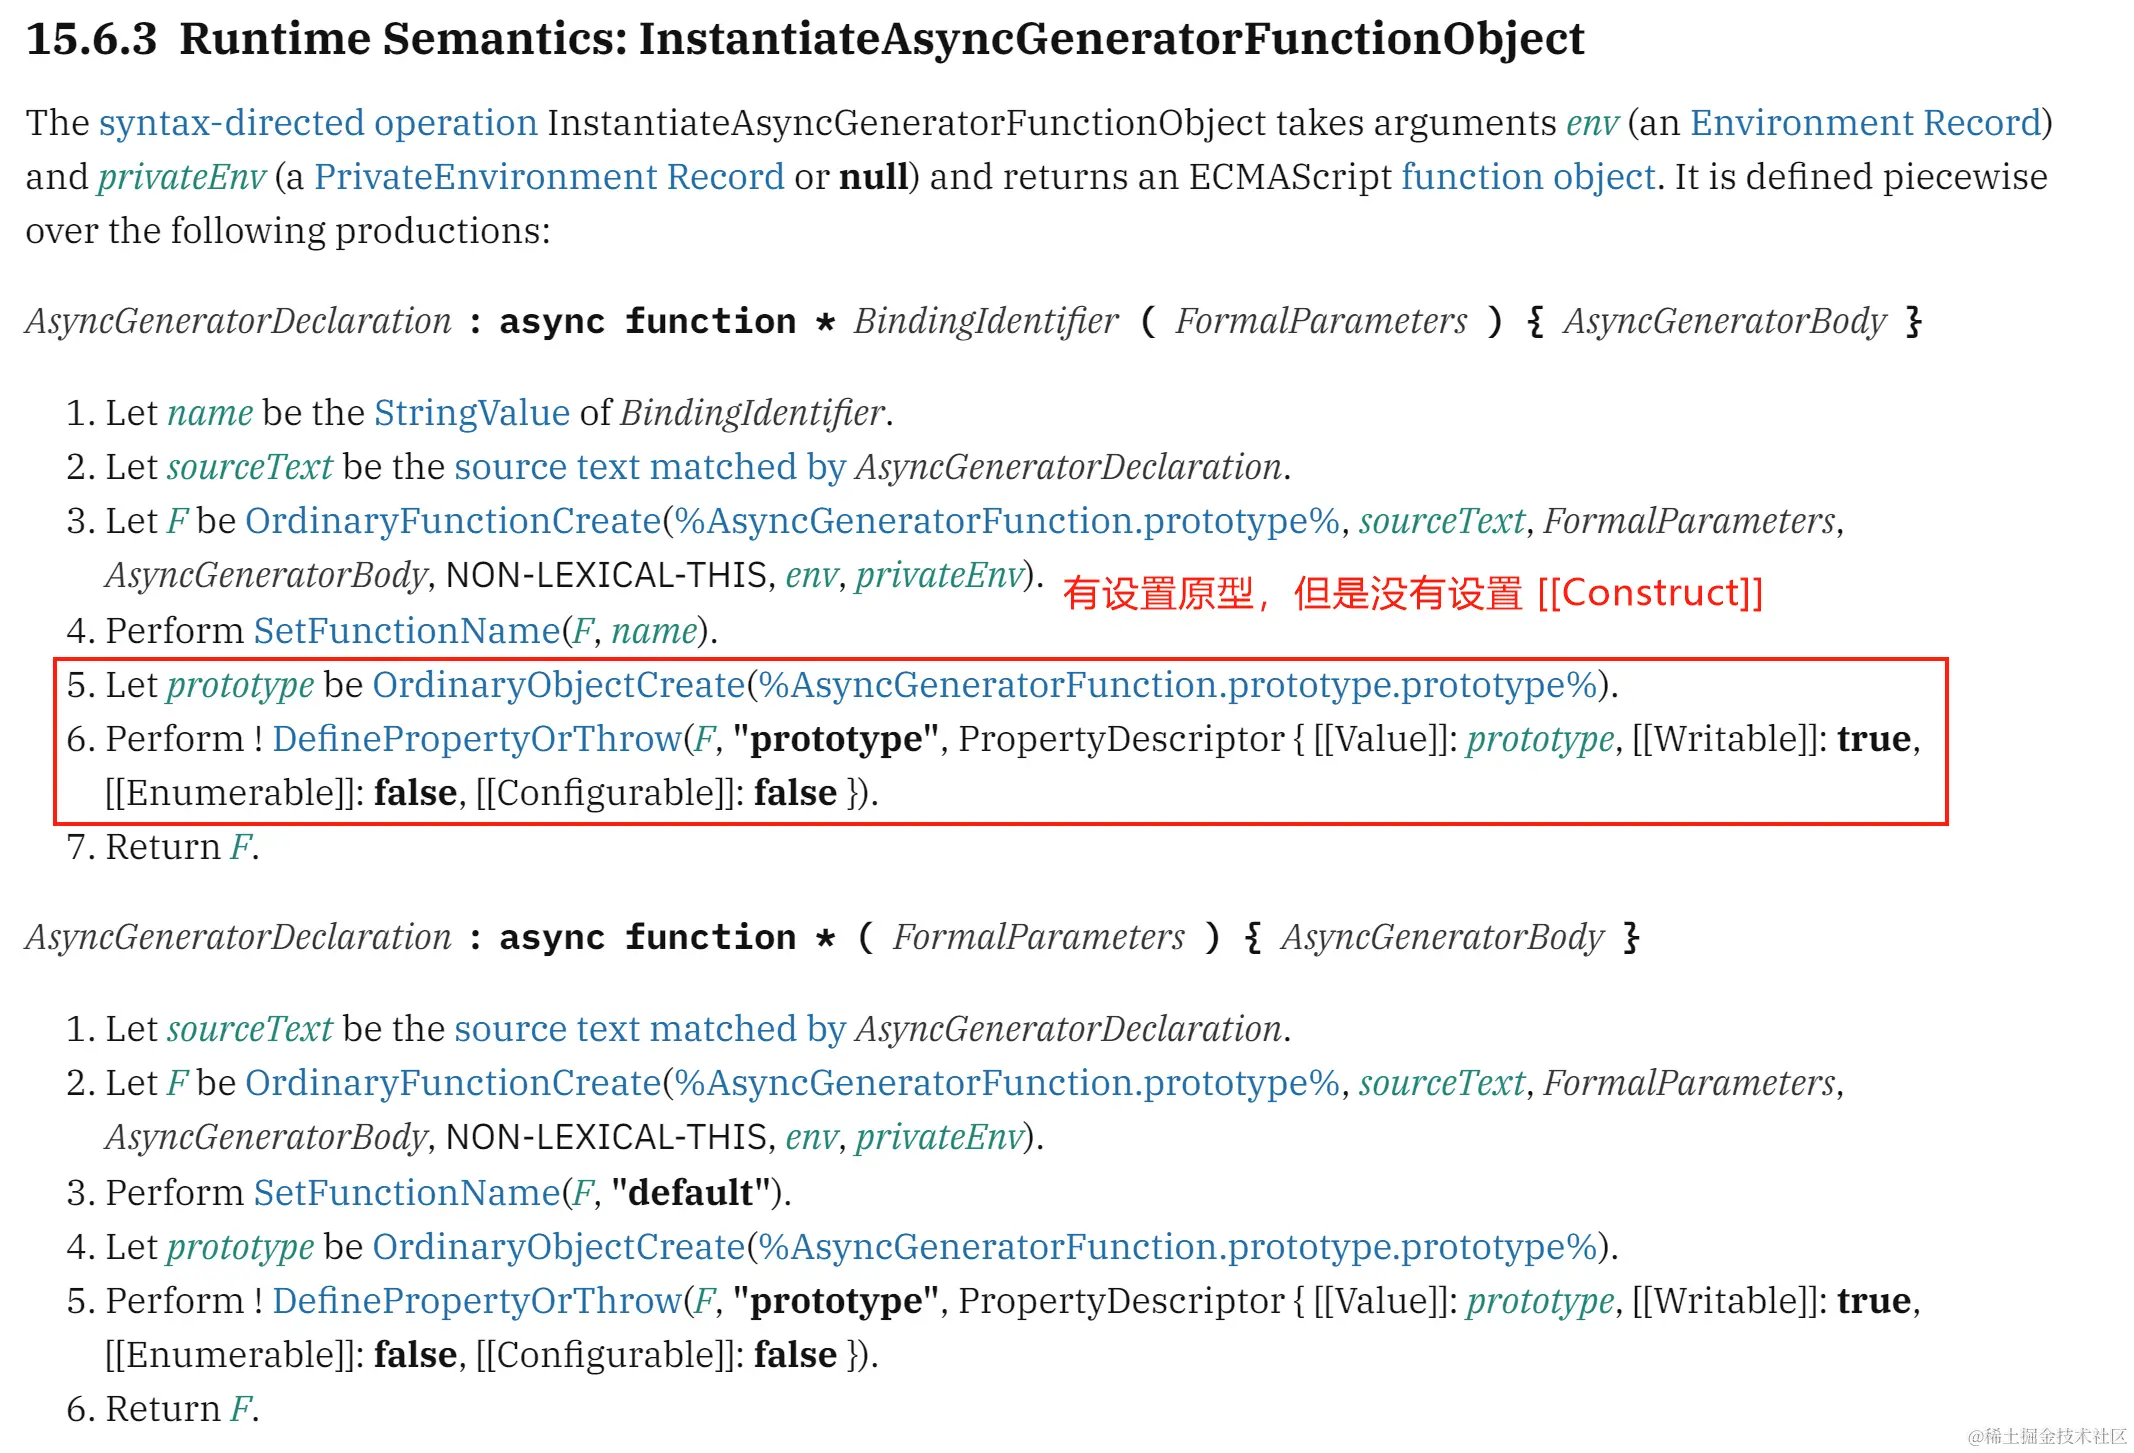Click the section heading 15.6.3 title

click(805, 39)
